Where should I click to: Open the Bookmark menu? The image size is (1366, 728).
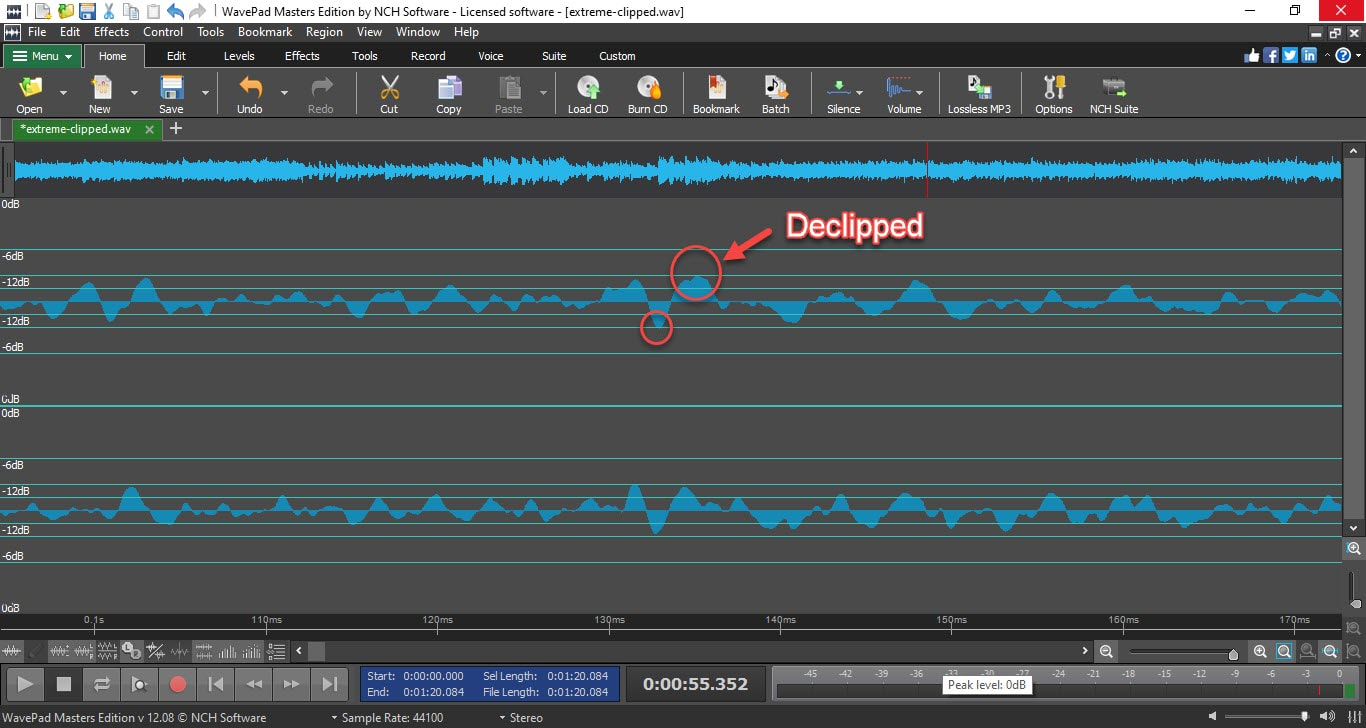(x=265, y=32)
